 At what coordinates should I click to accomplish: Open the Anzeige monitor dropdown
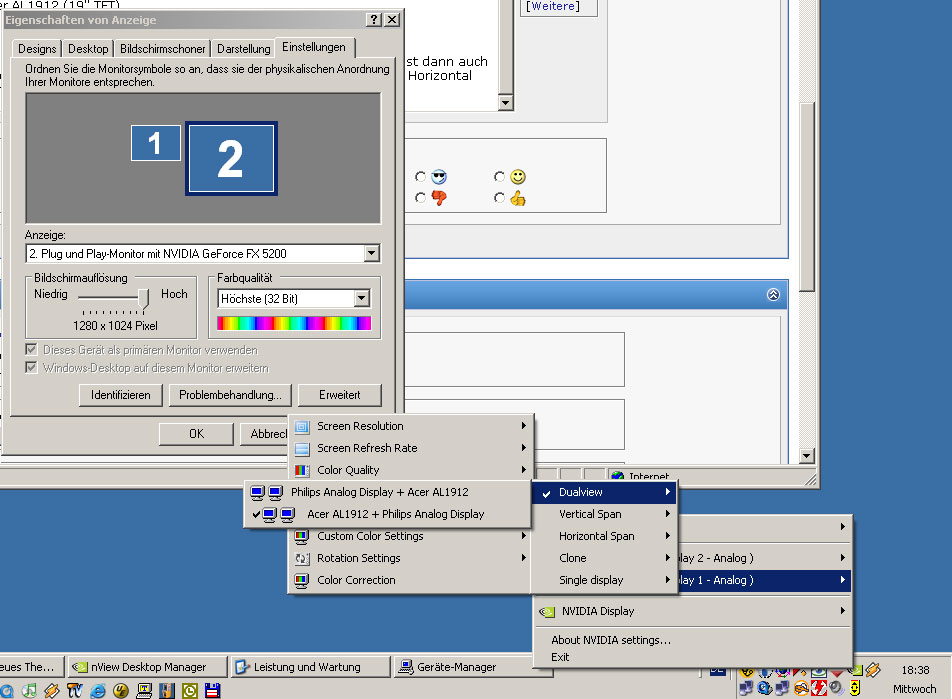(x=372, y=253)
